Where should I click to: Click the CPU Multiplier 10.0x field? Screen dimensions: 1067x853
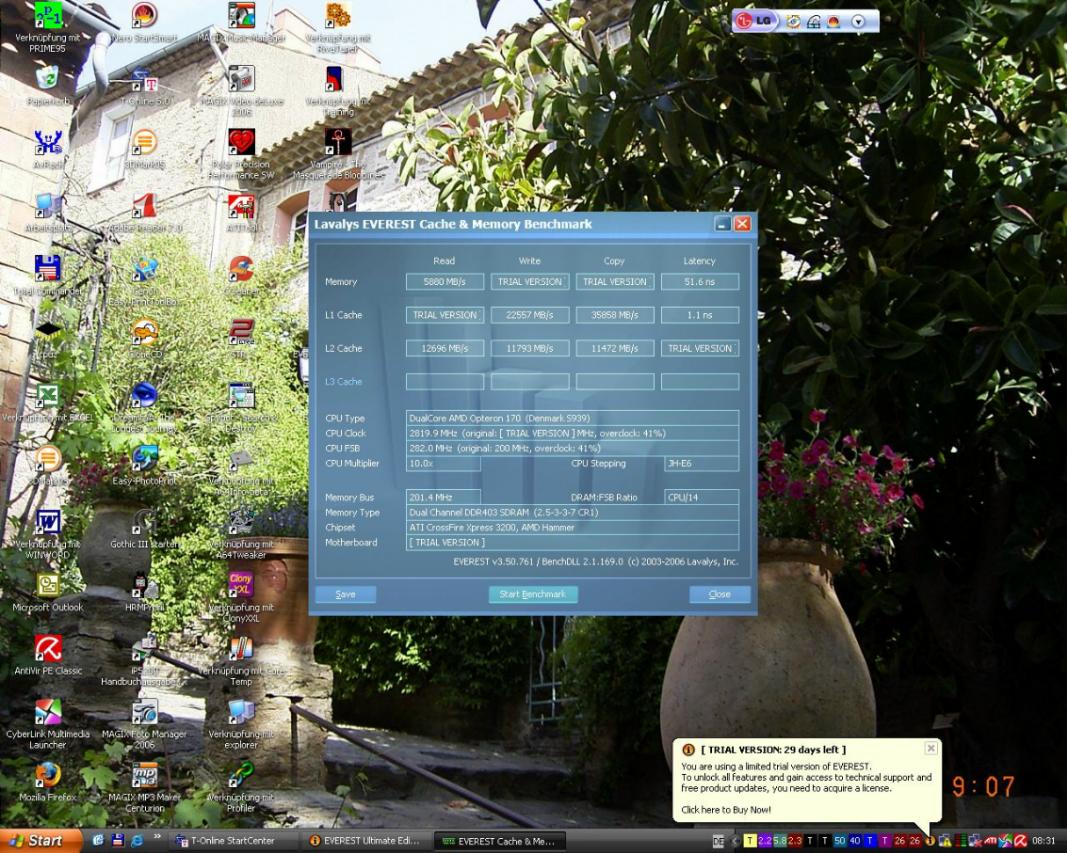coord(443,463)
